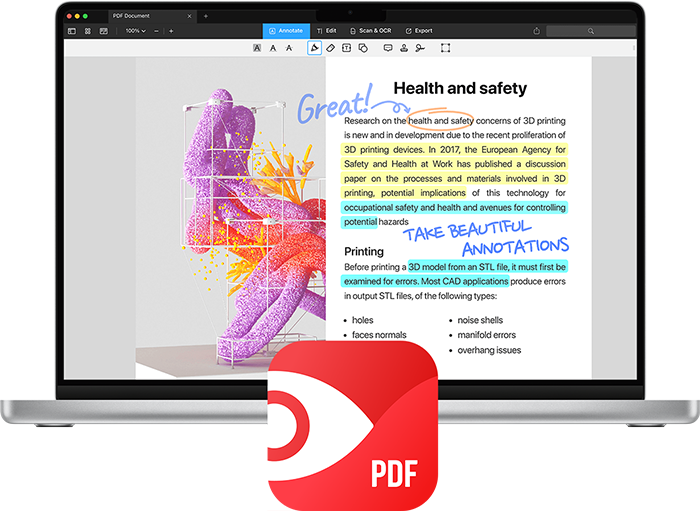
Task: Click the Printing subheading
Action: point(364,251)
